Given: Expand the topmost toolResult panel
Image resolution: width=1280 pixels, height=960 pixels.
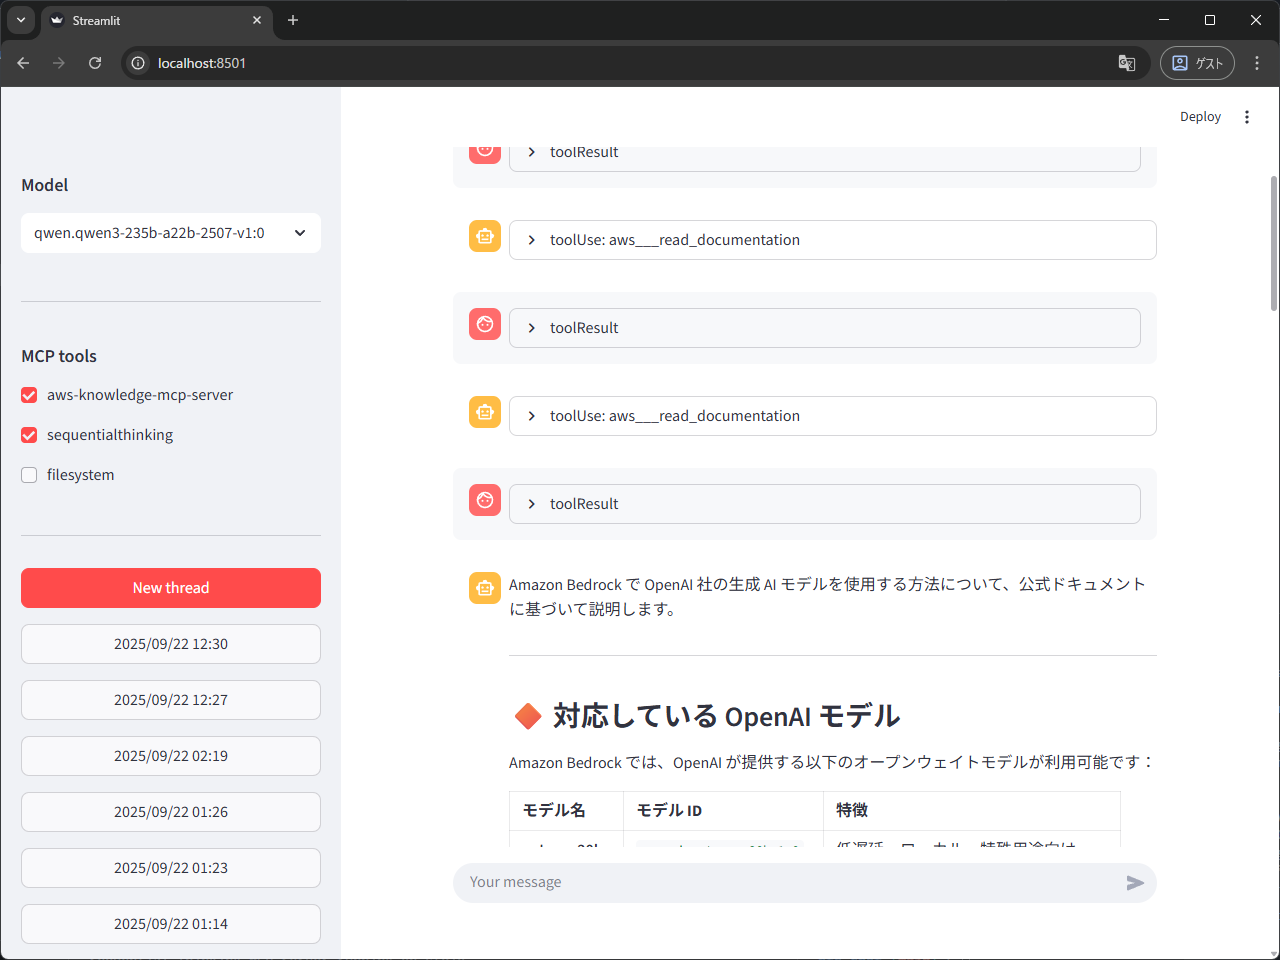Looking at the screenshot, I should [825, 156].
